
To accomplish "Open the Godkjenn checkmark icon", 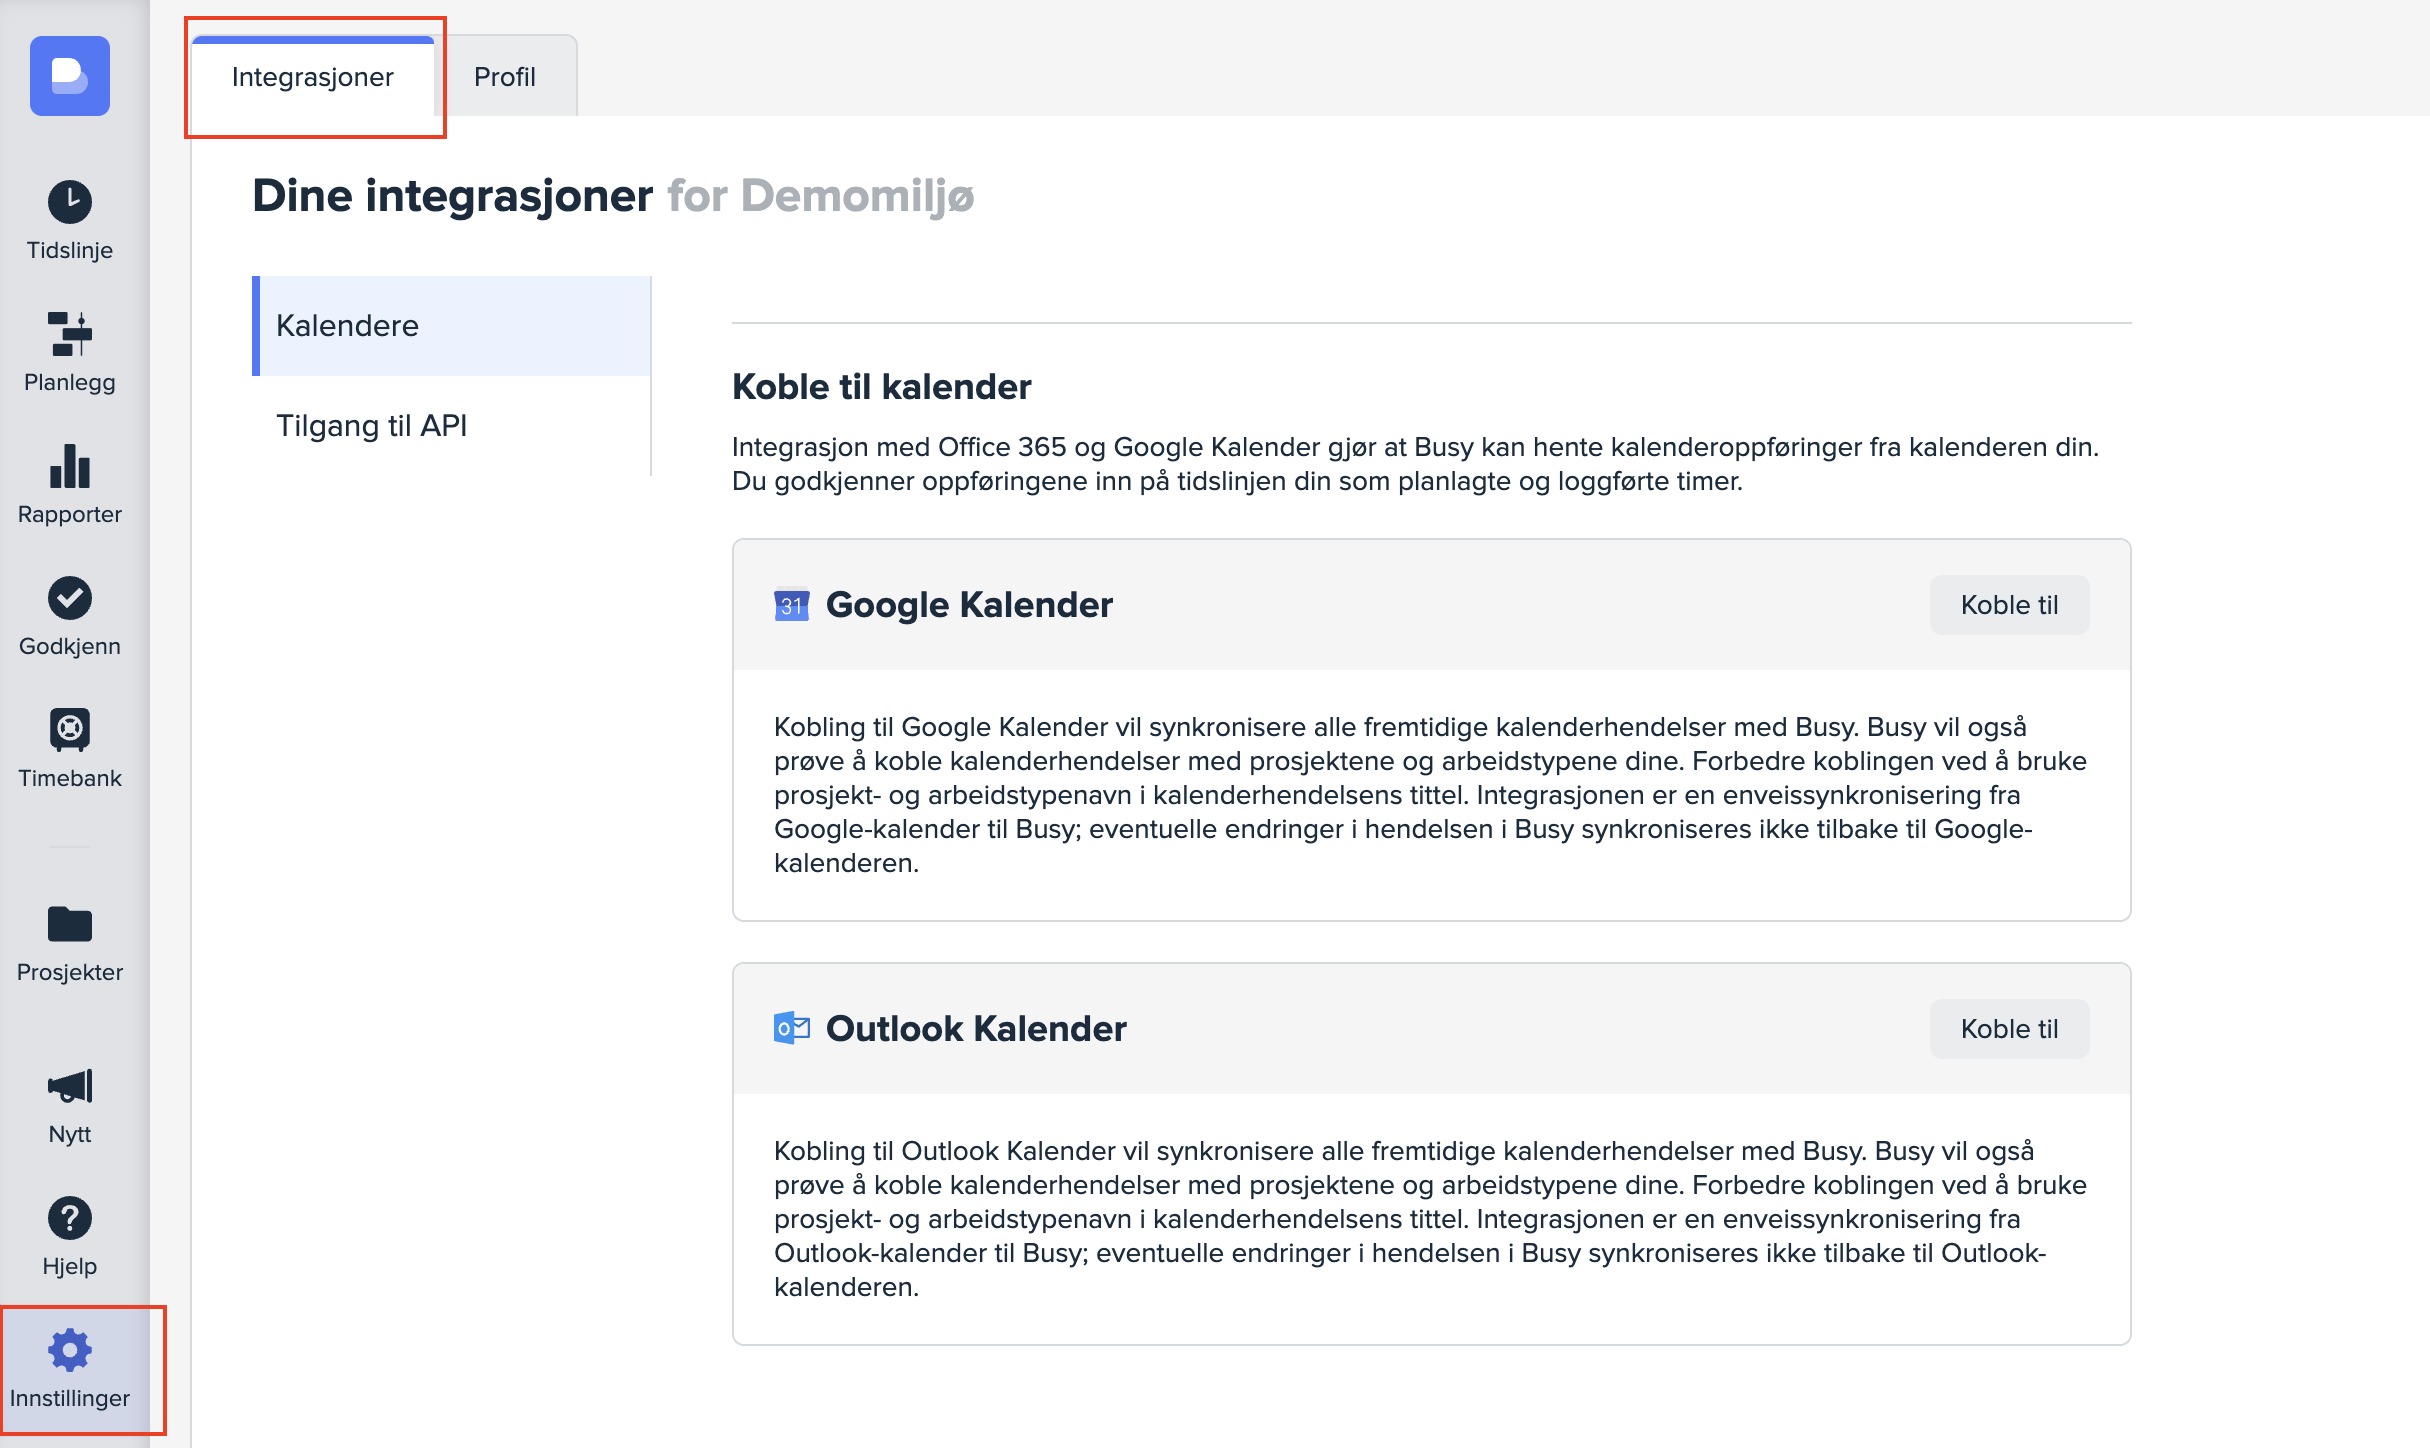I will click(x=69, y=598).
